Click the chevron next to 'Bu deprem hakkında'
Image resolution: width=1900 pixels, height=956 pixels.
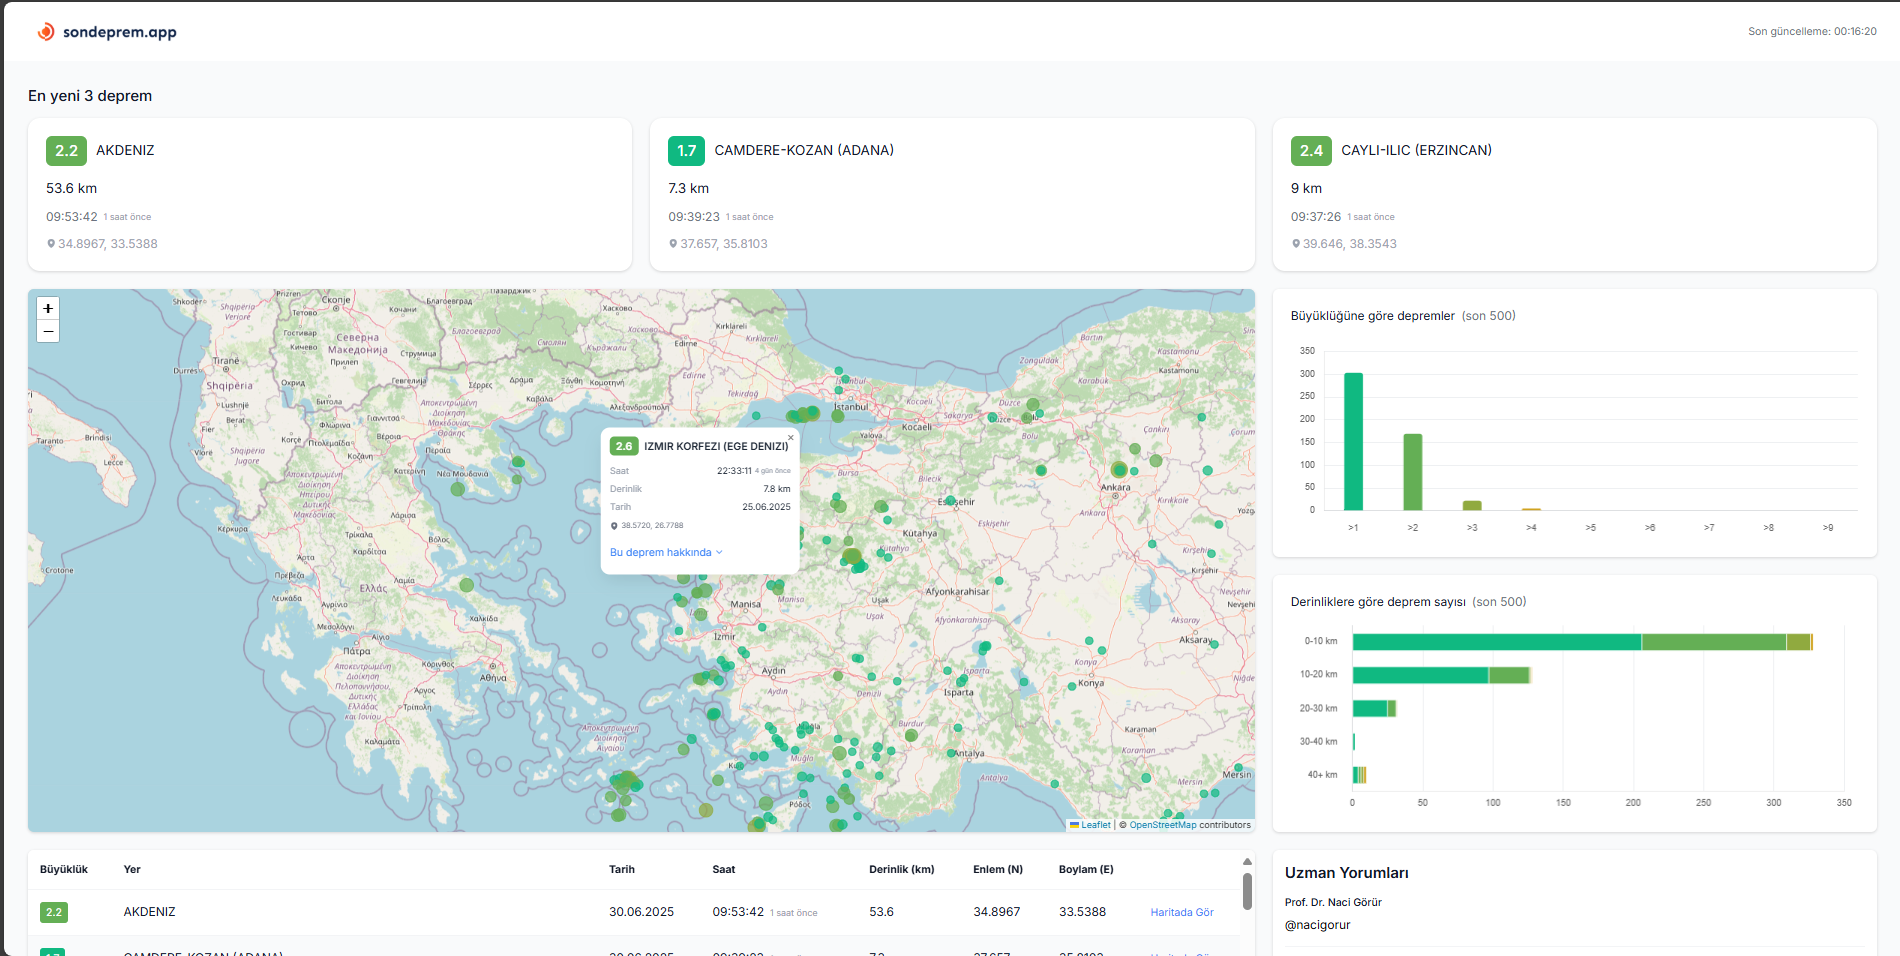click(719, 552)
